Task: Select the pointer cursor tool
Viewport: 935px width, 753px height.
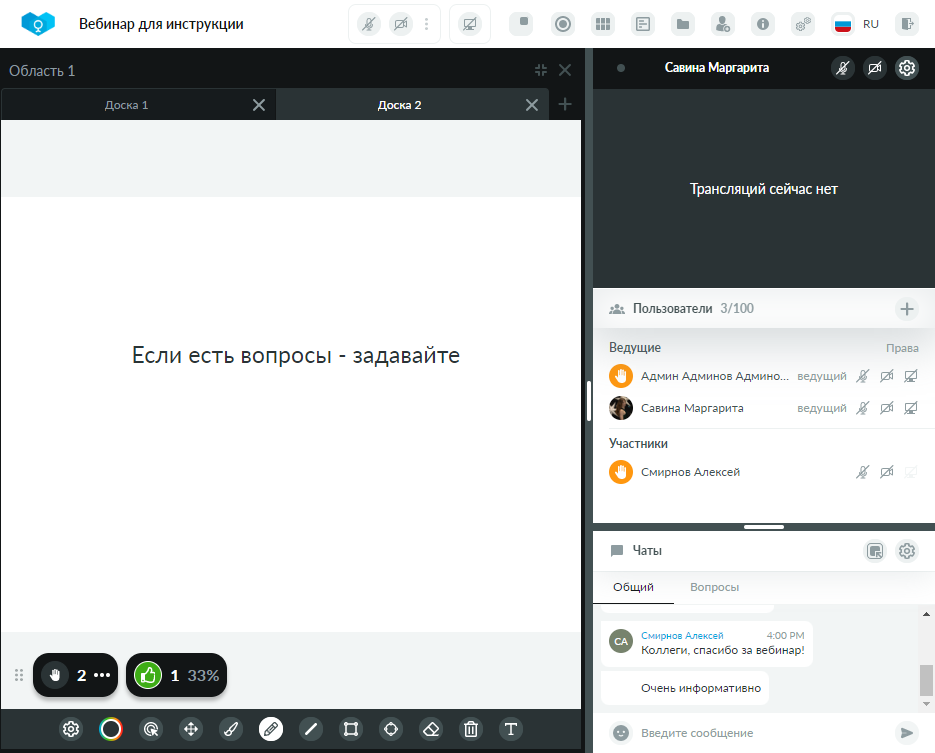Action: pyautogui.click(x=151, y=729)
